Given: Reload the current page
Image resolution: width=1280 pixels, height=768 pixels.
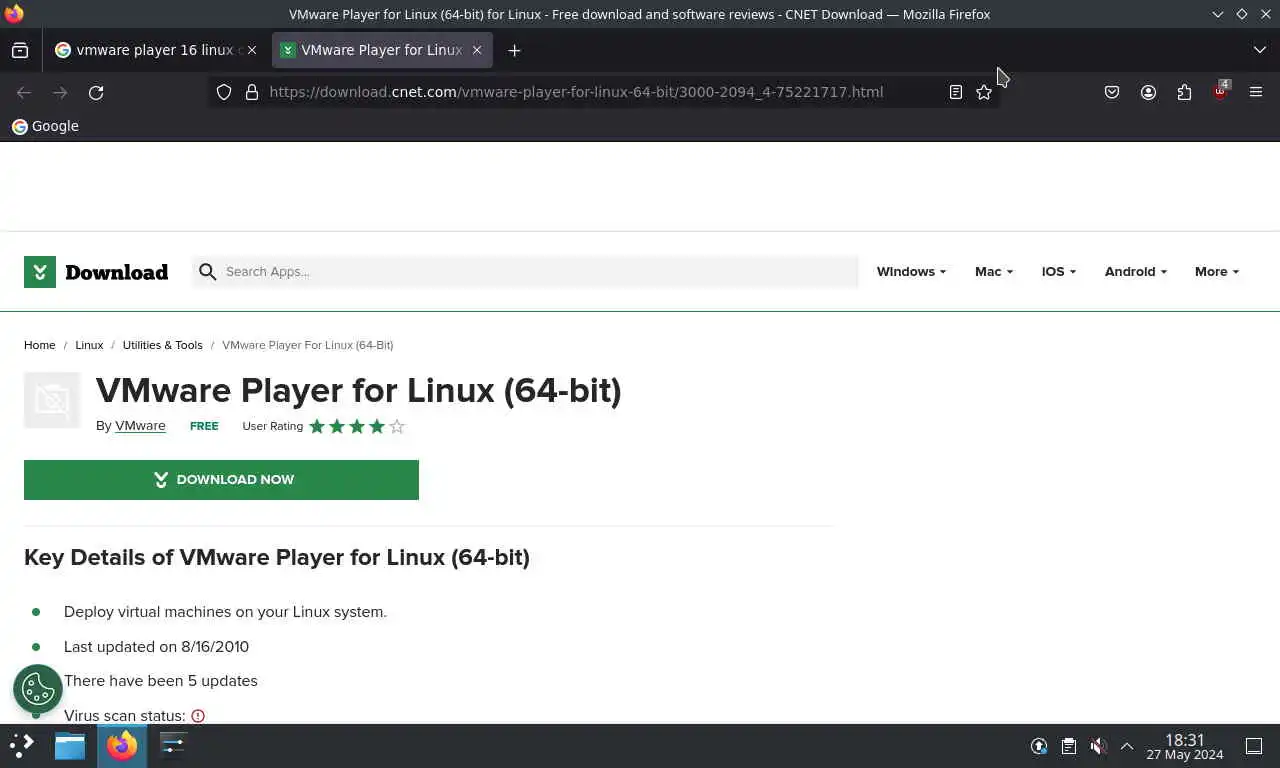Looking at the screenshot, I should pos(96,92).
